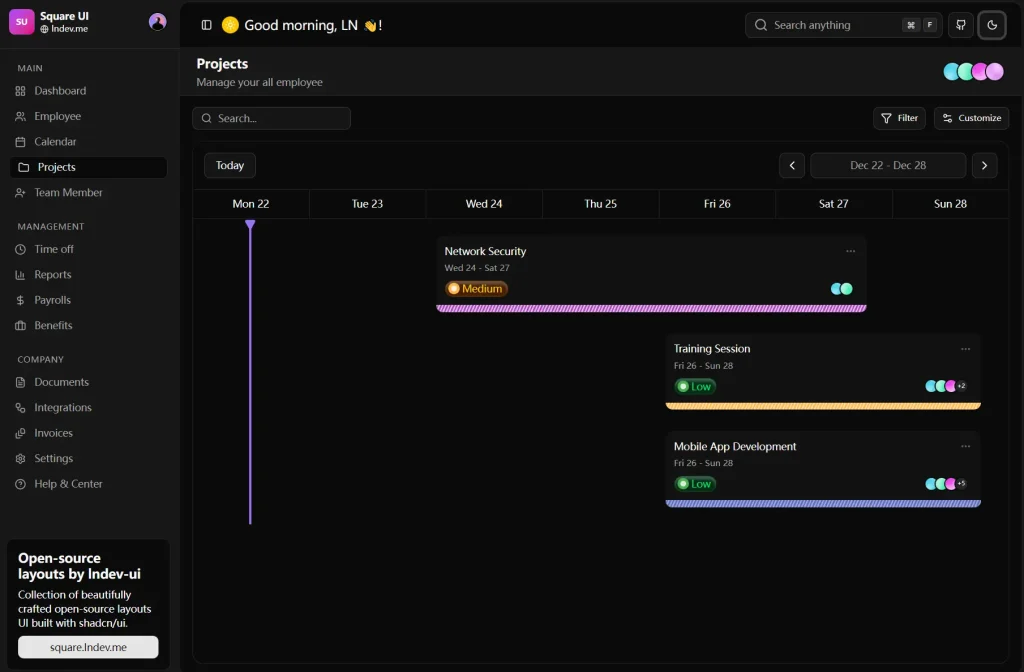Visit the square.Indev.me link

pyautogui.click(x=88, y=647)
